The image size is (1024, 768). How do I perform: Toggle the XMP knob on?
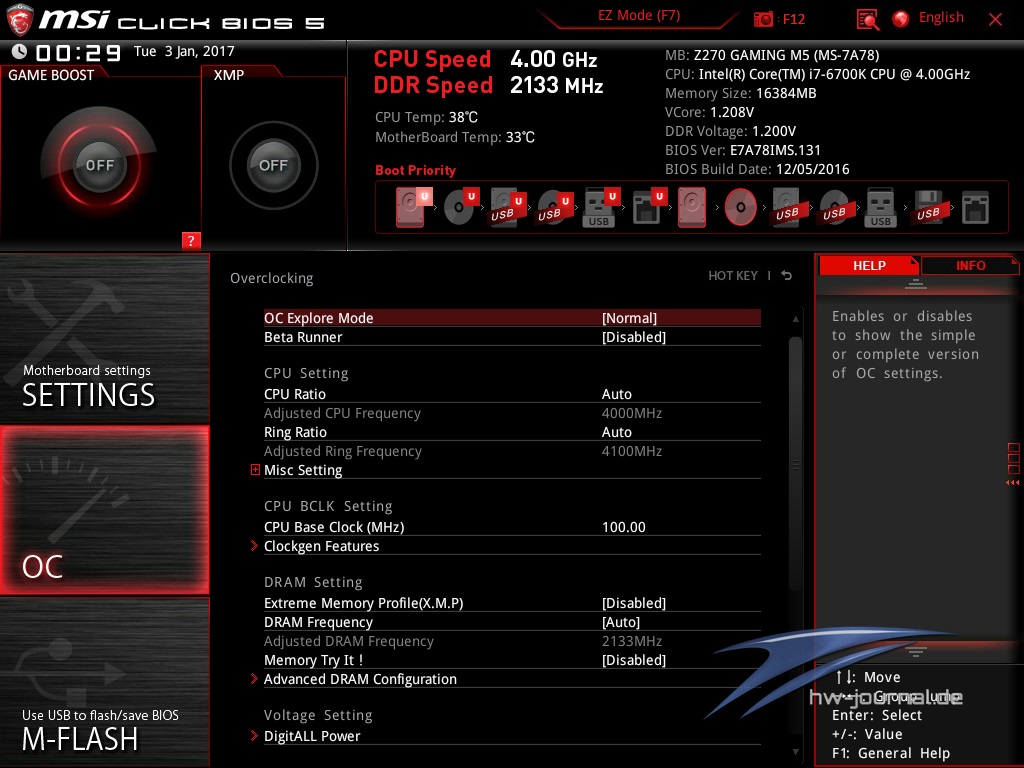pyautogui.click(x=274, y=165)
